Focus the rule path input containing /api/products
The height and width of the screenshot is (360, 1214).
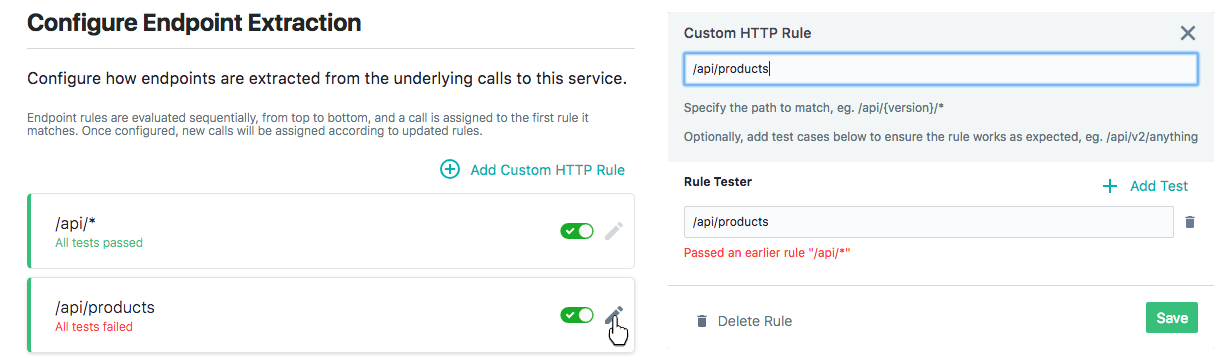point(940,69)
